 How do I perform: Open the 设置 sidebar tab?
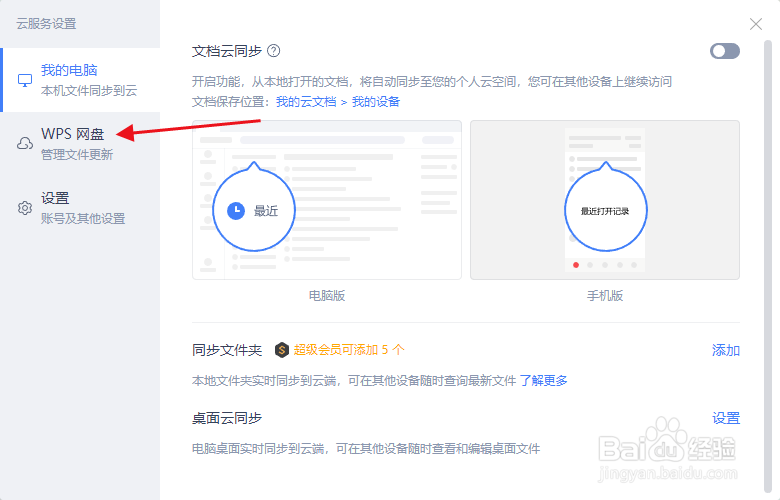pos(80,207)
